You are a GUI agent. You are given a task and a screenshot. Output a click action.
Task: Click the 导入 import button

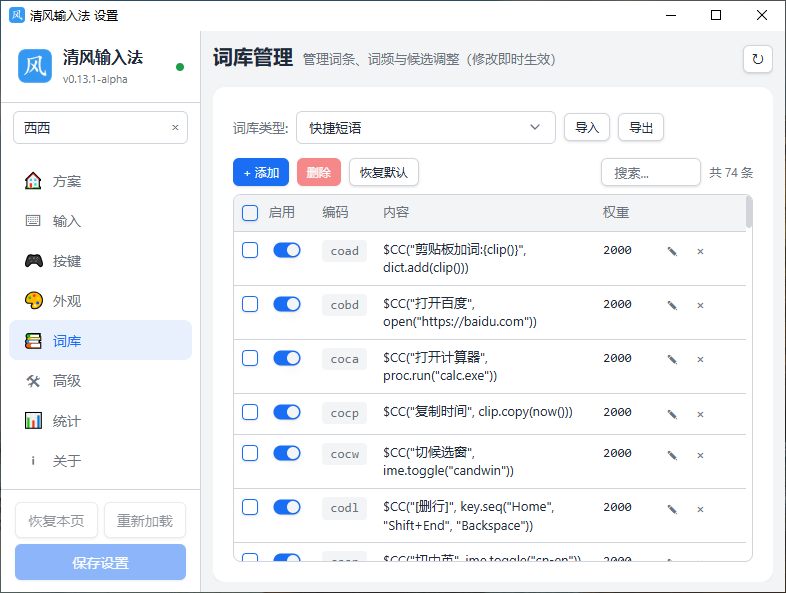pos(587,127)
